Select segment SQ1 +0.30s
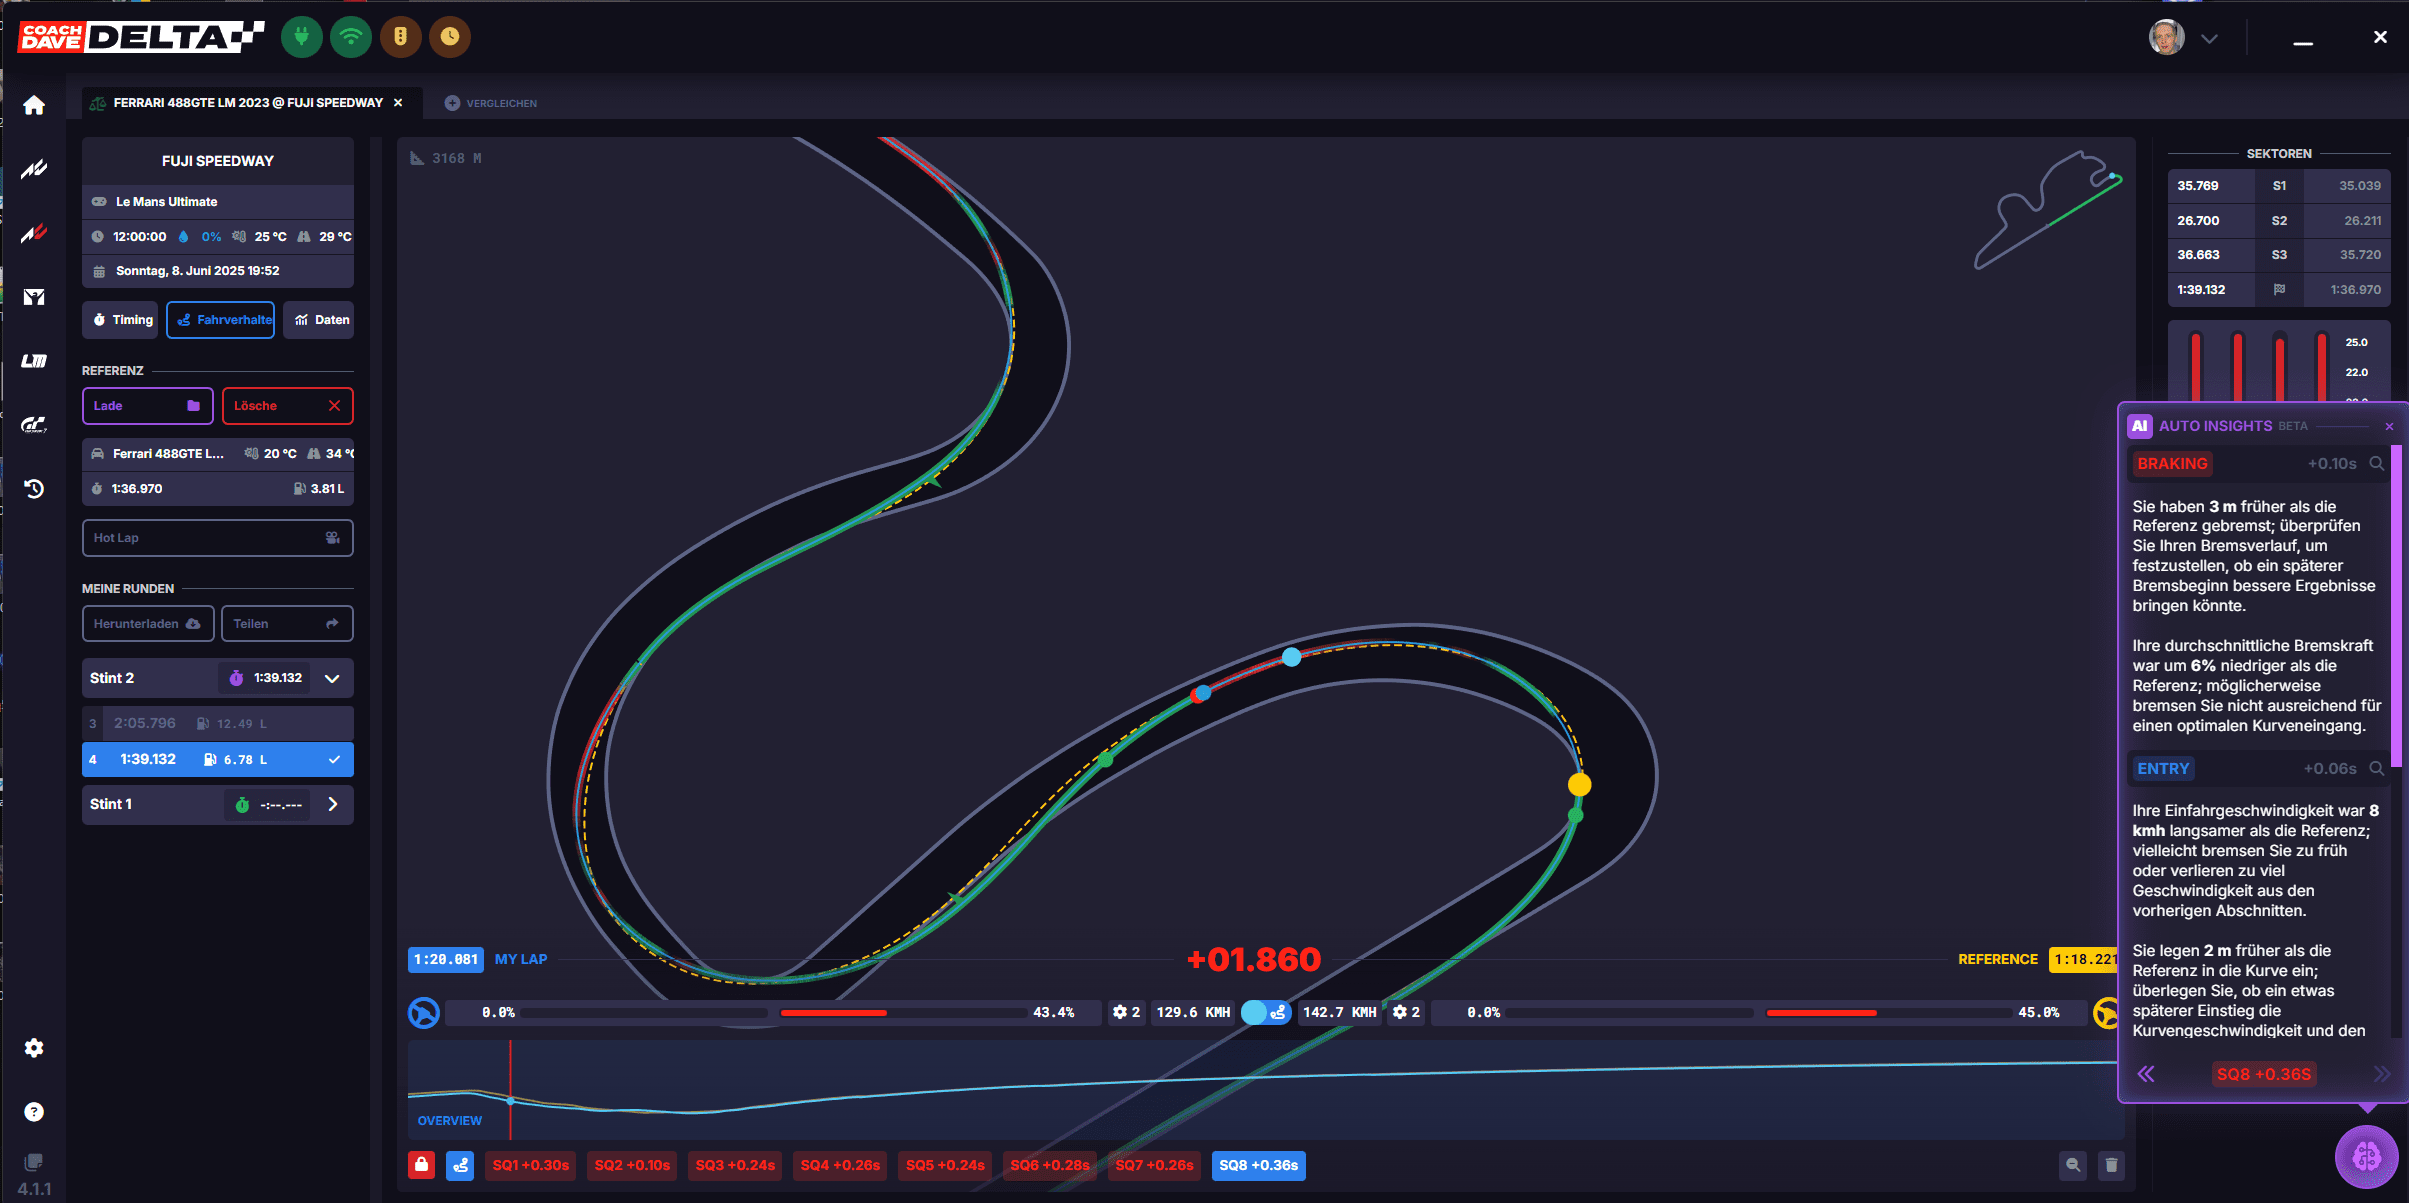Image resolution: width=2409 pixels, height=1203 pixels. (x=530, y=1165)
